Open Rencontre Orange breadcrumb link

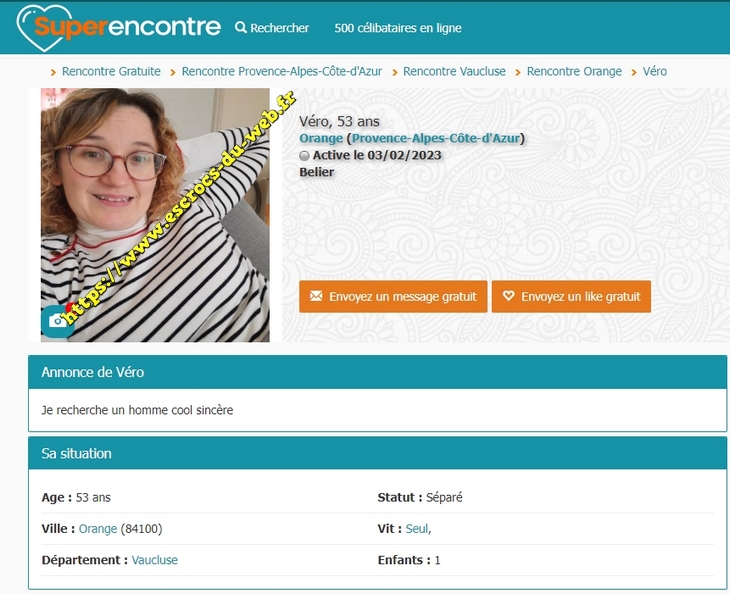[x=574, y=71]
